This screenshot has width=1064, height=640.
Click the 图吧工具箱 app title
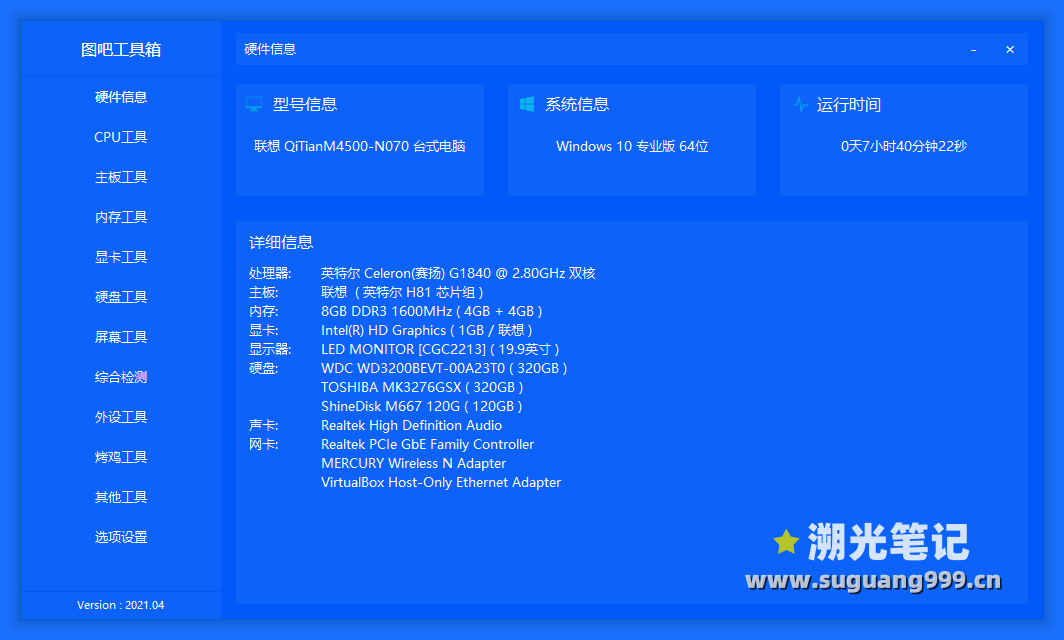[x=121, y=50]
